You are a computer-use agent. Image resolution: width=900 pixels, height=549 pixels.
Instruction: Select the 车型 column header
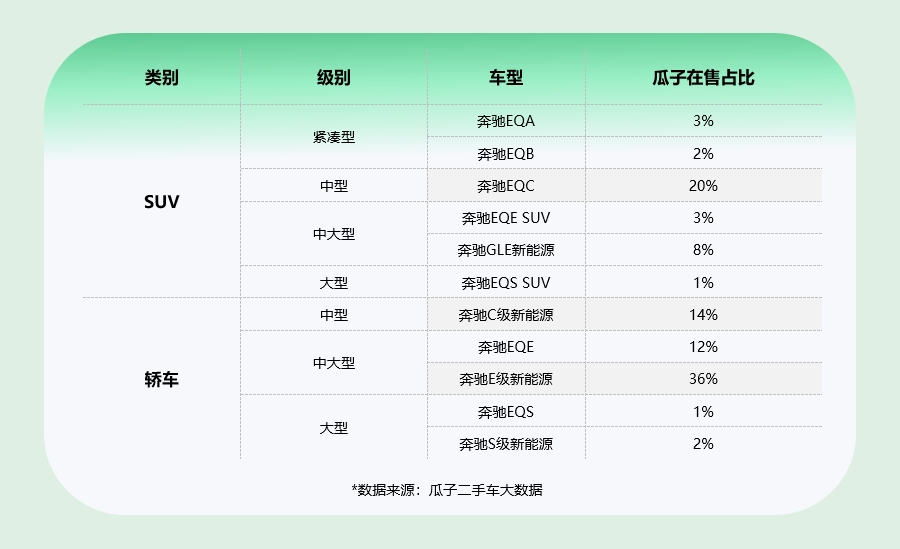click(506, 78)
